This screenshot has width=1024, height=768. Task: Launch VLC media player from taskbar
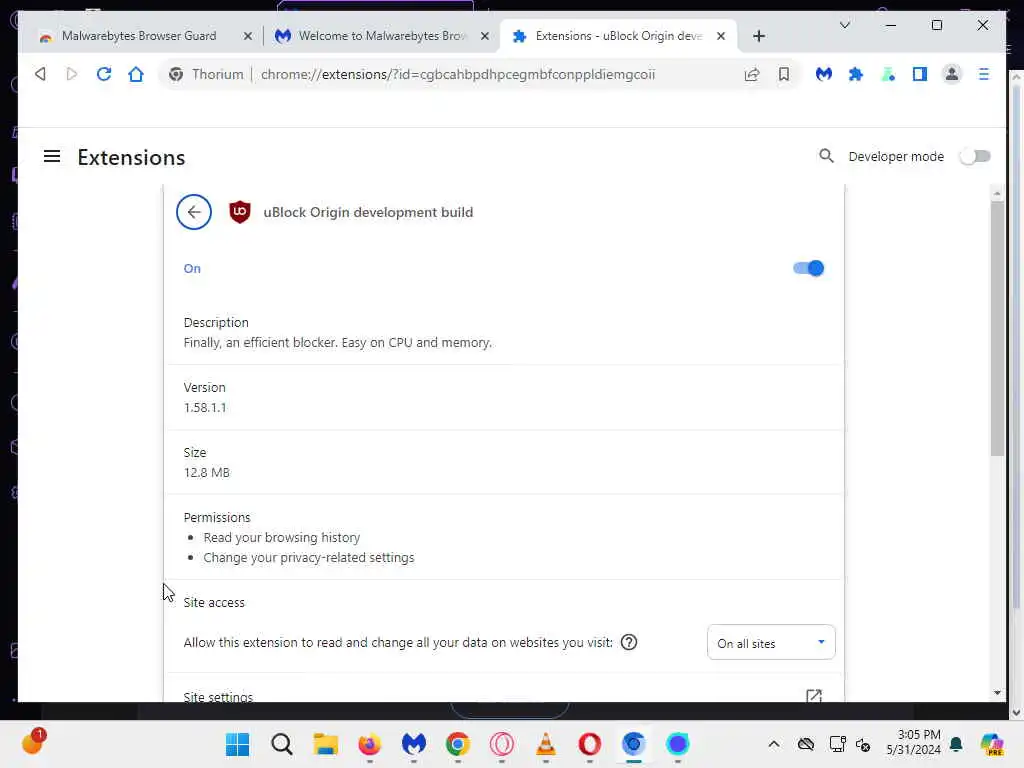click(x=545, y=744)
